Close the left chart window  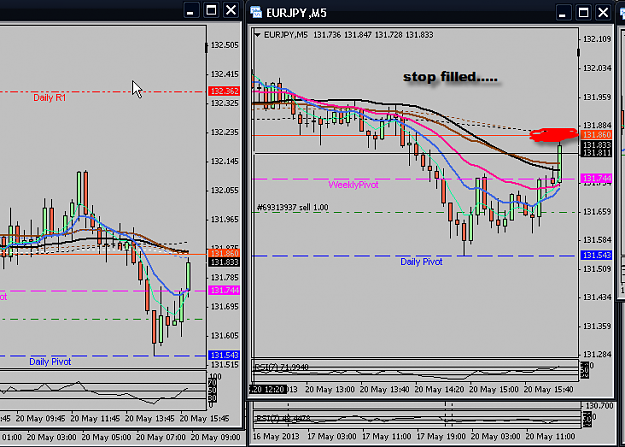(231, 10)
